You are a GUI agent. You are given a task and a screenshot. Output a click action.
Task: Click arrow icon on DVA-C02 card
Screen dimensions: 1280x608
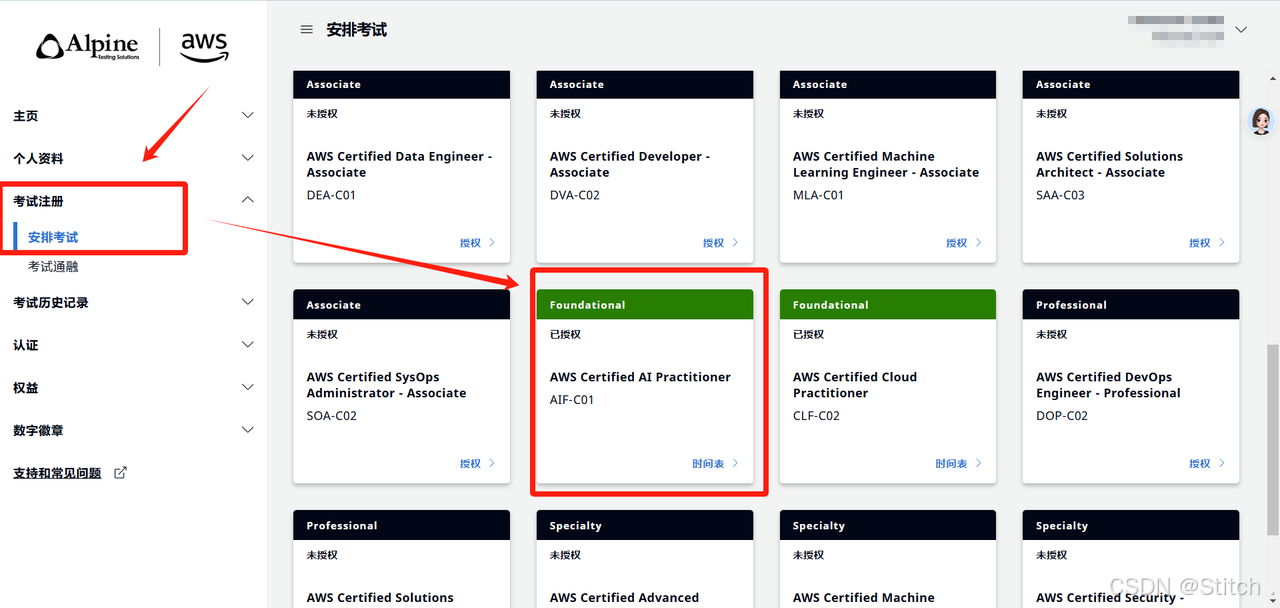click(735, 243)
